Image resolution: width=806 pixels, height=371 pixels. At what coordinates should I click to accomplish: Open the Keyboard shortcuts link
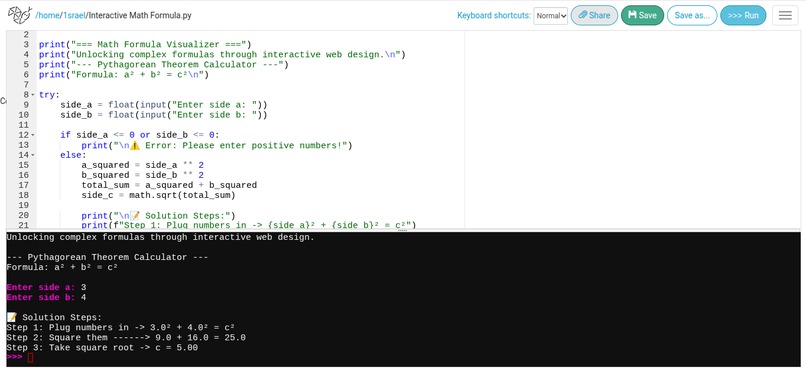493,15
